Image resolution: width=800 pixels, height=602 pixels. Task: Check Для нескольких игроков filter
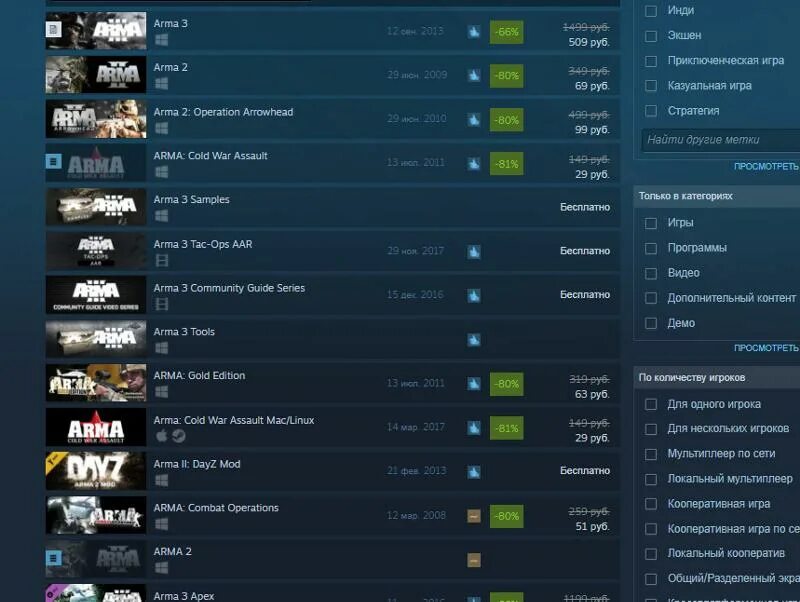[x=651, y=429]
